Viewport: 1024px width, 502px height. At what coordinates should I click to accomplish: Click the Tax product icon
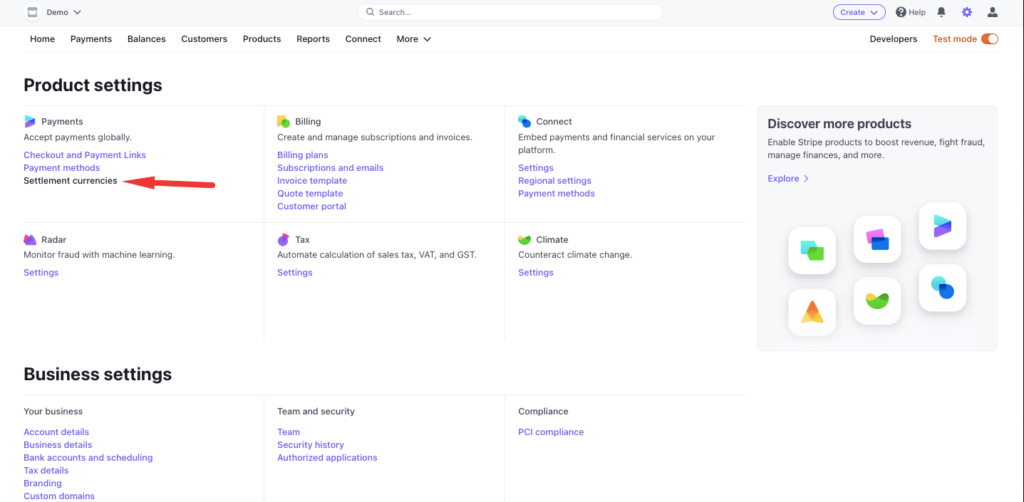(283, 240)
